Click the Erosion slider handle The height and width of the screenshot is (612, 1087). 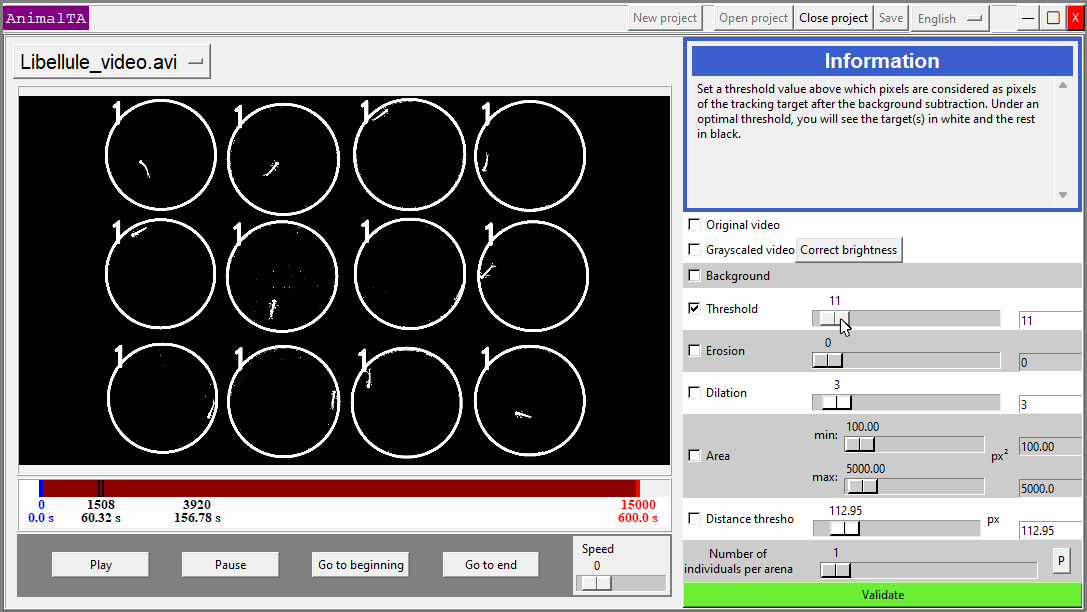pos(827,360)
